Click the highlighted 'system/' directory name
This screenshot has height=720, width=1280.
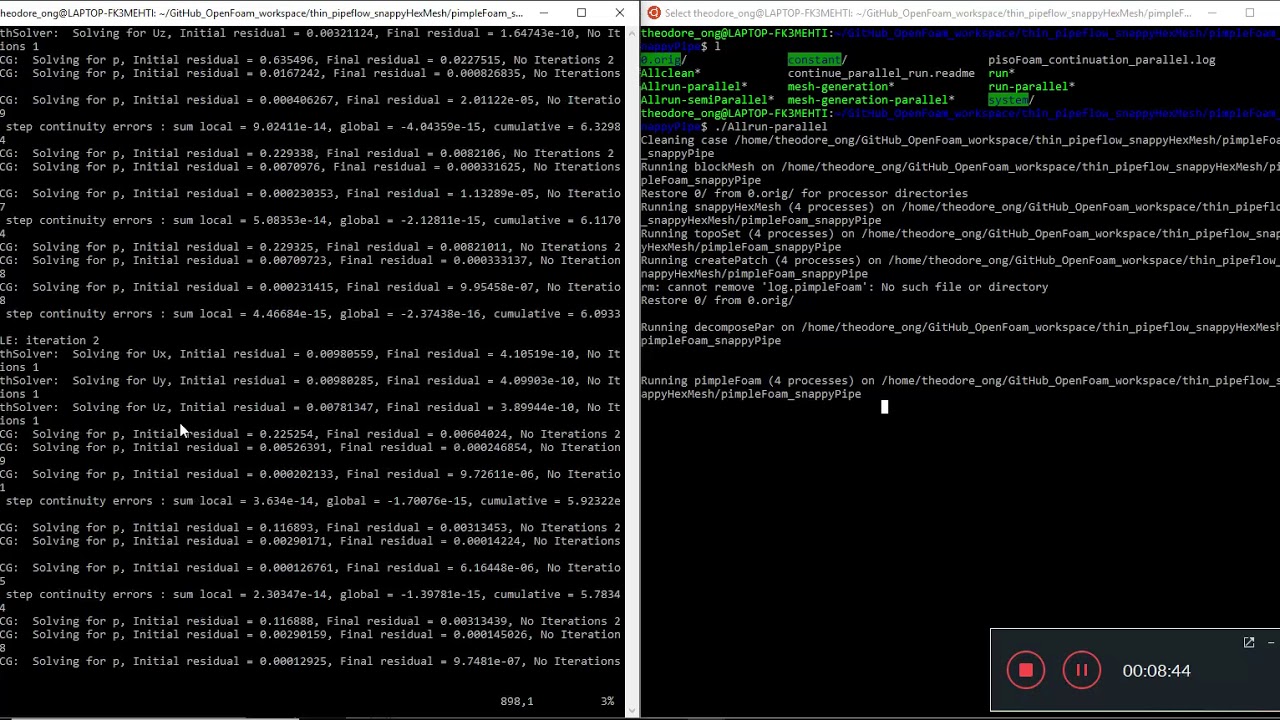1011,100
